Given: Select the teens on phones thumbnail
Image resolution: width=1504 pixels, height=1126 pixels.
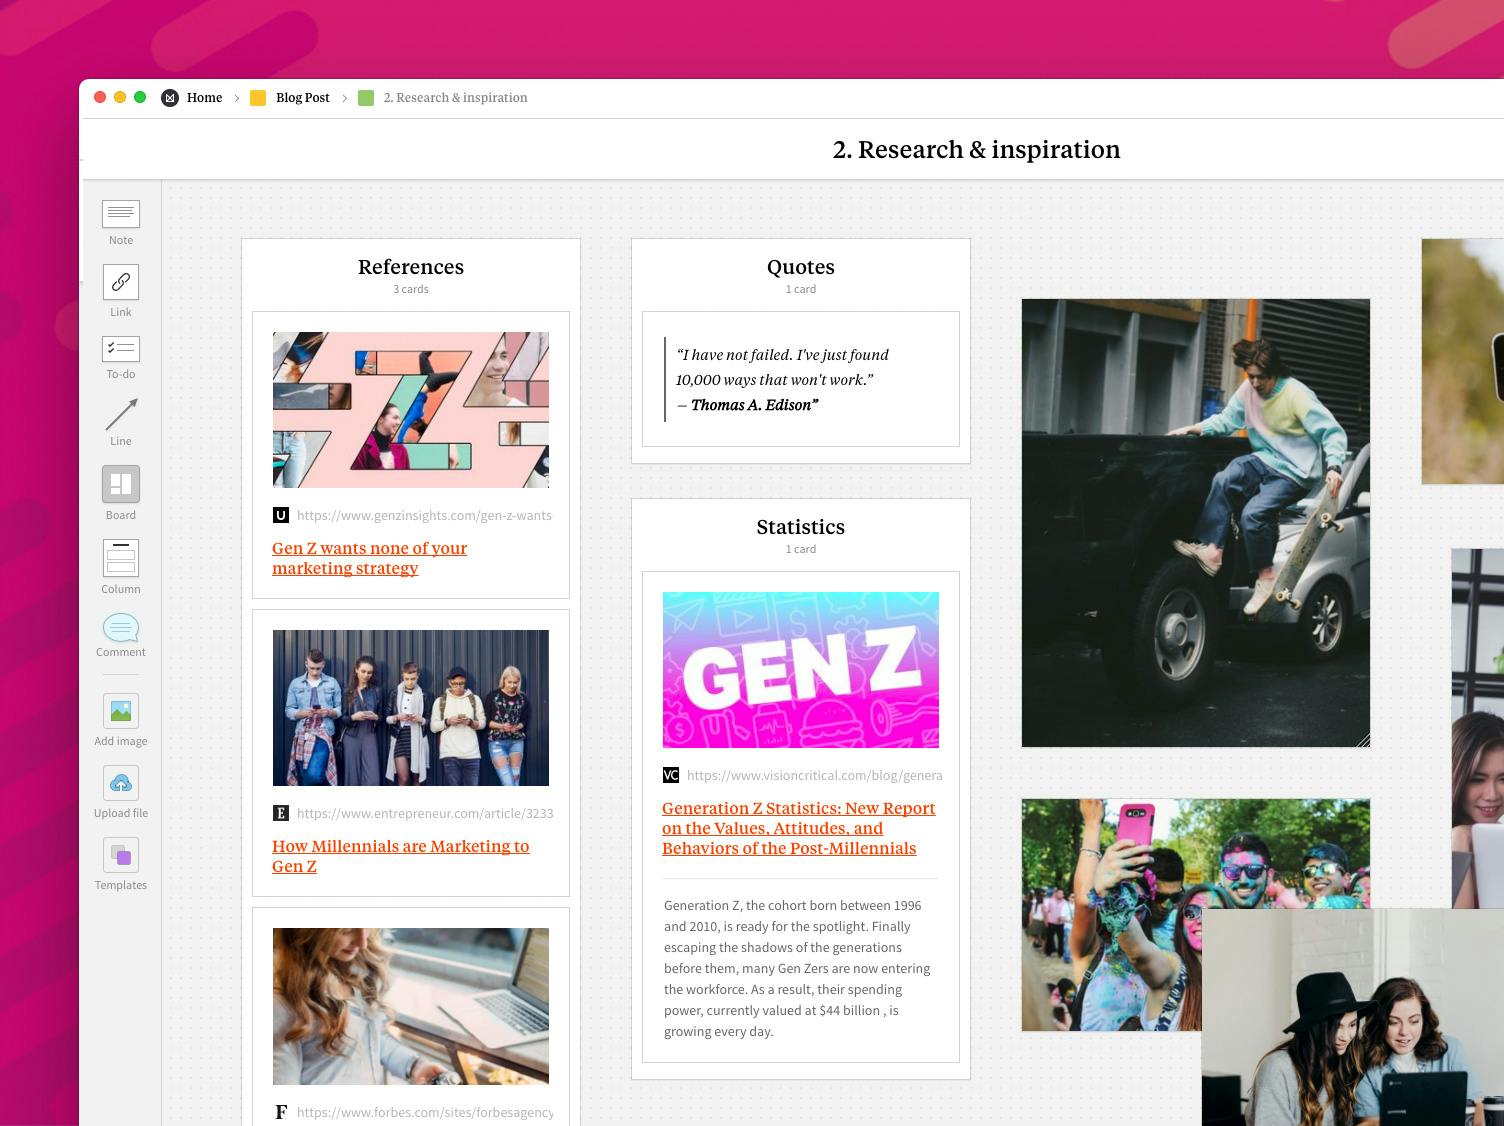Looking at the screenshot, I should pyautogui.click(x=411, y=708).
